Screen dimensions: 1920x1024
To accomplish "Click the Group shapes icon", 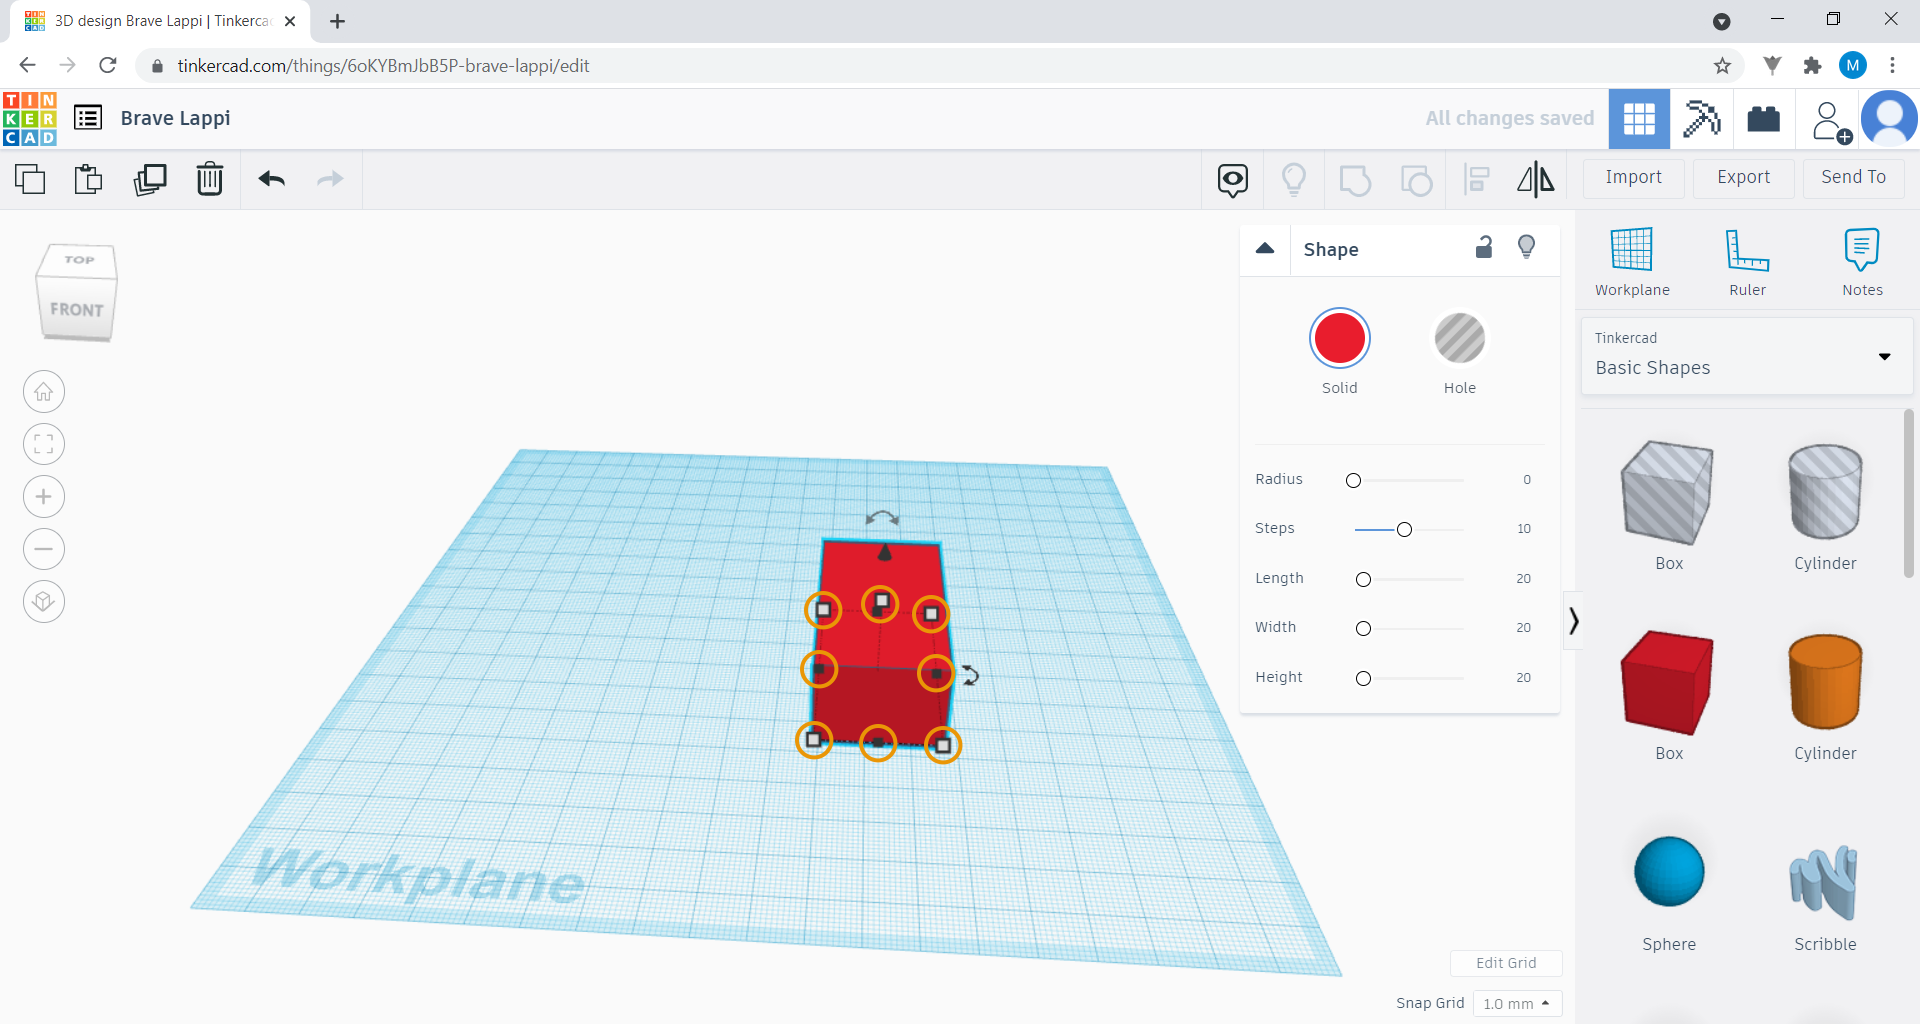I will coord(1355,180).
